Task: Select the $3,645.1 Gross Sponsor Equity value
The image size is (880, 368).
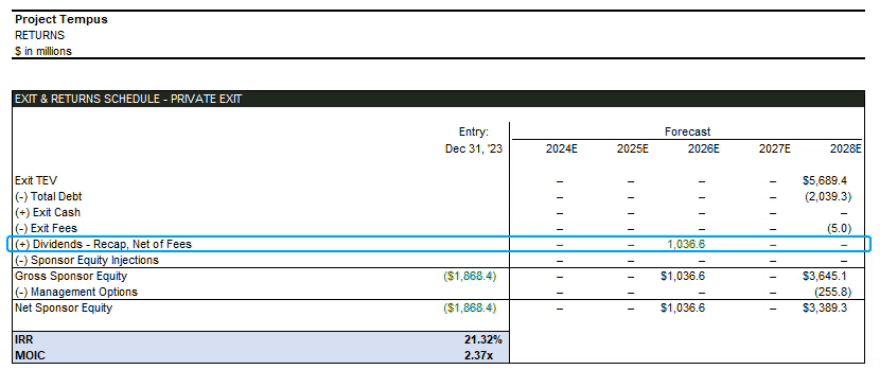Action: click(825, 276)
